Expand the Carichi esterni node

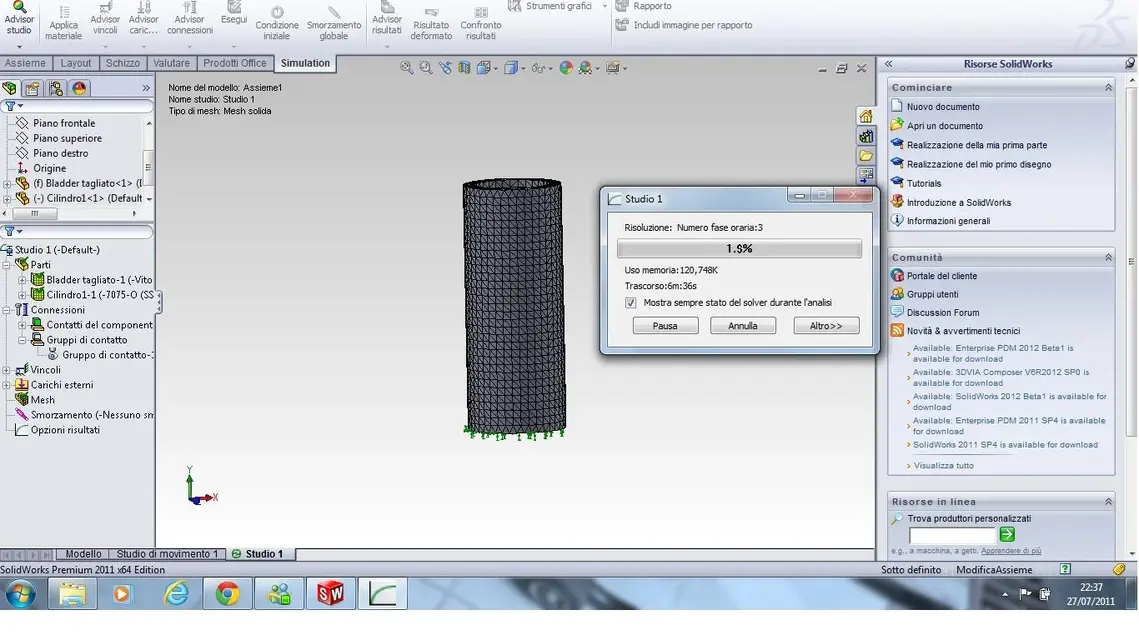pos(7,385)
